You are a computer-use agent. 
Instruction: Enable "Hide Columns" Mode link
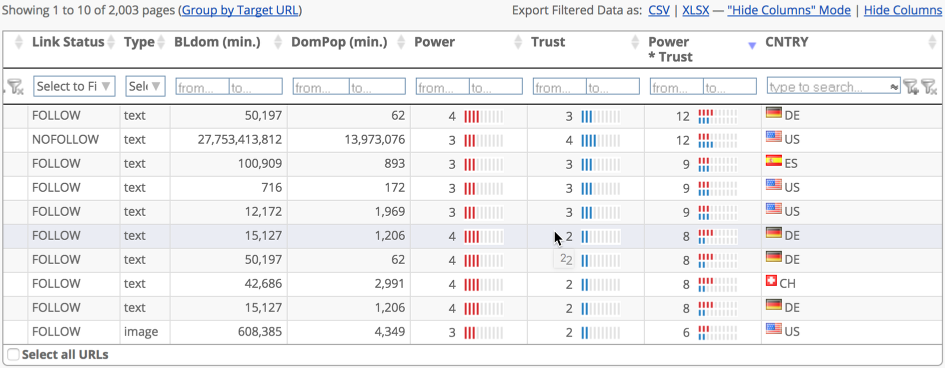click(789, 10)
